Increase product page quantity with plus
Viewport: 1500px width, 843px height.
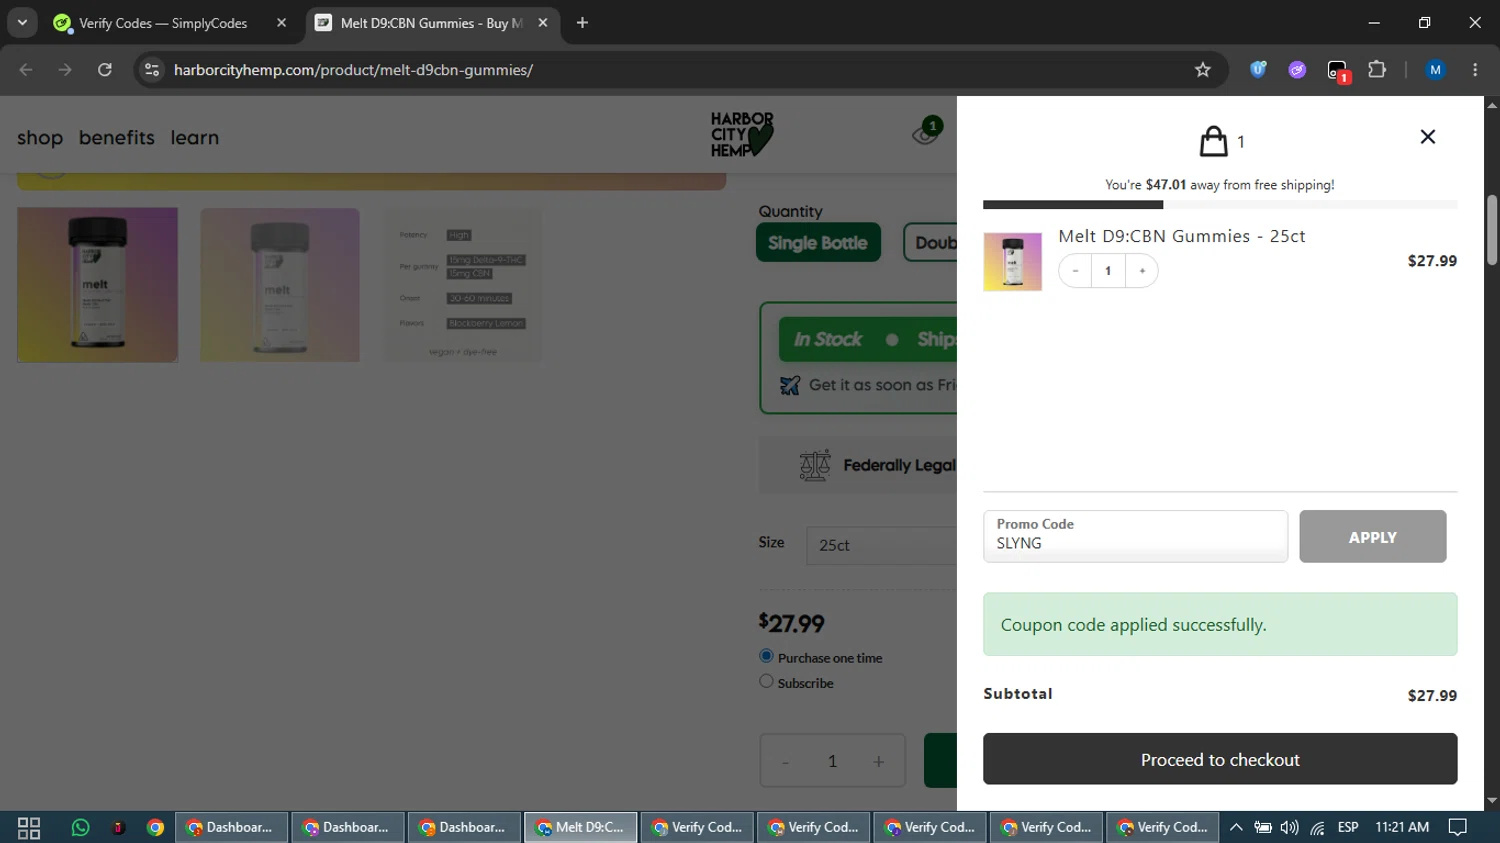[x=878, y=762]
